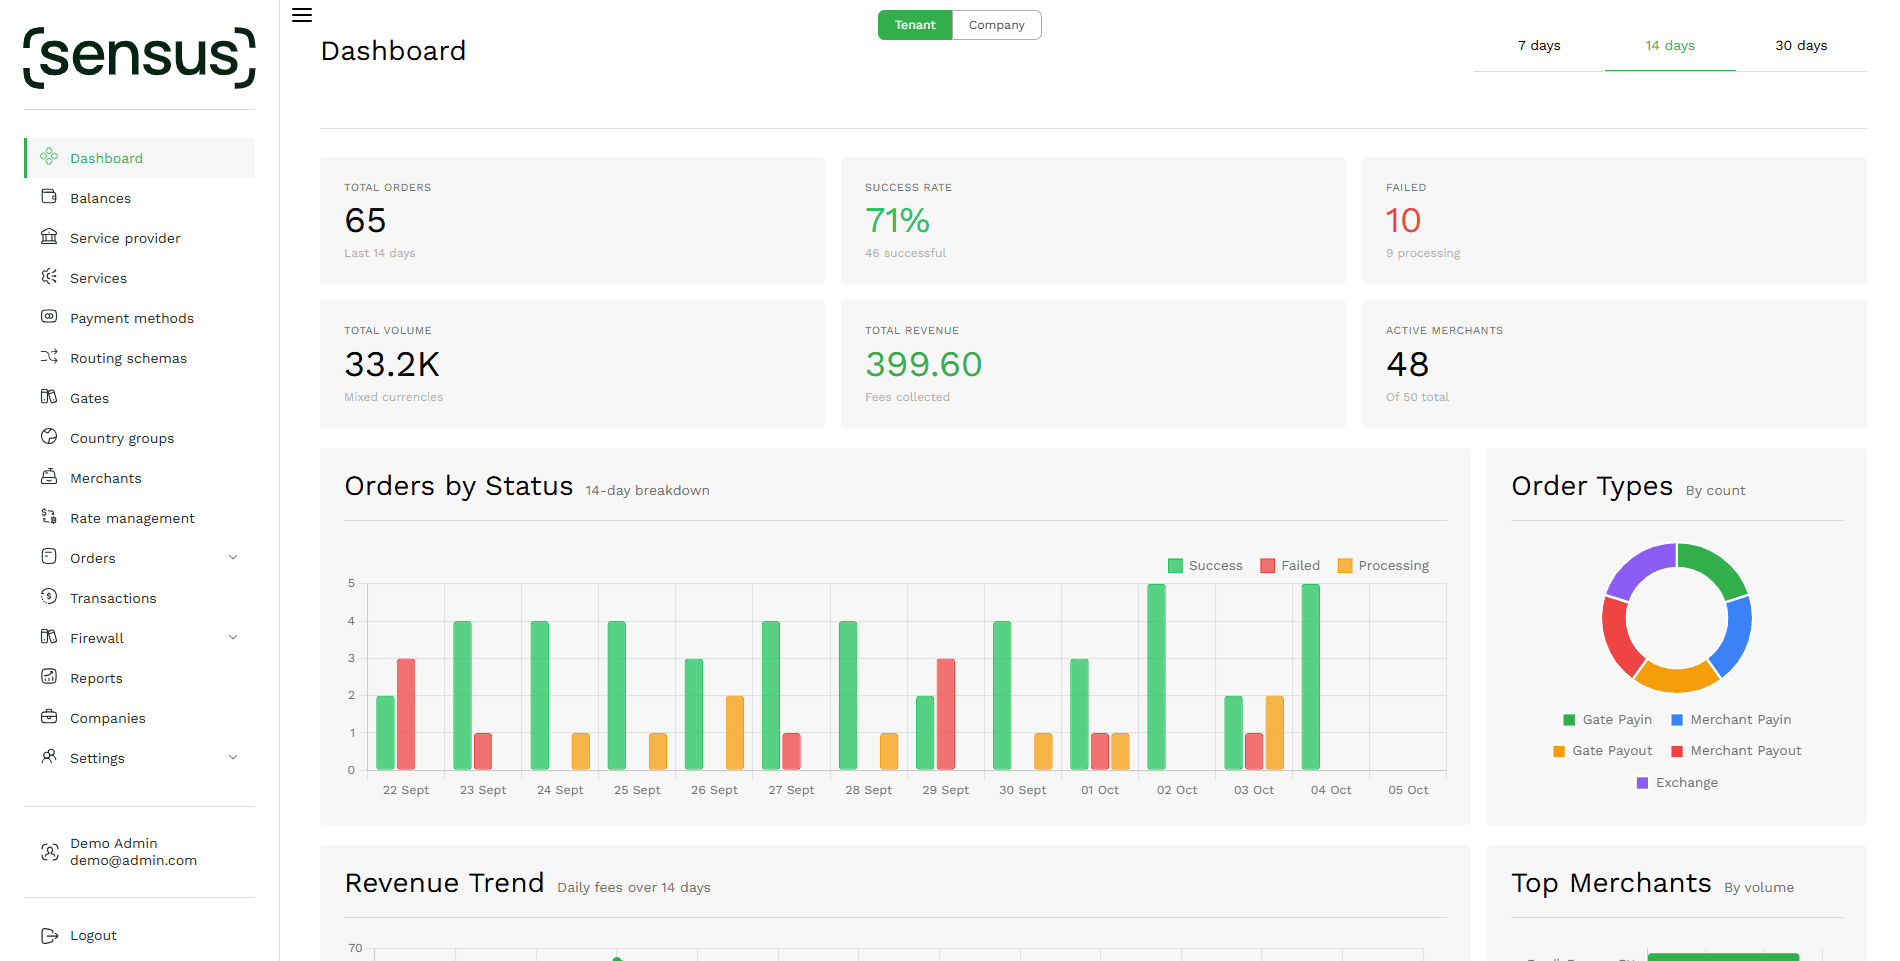Switch view to Company toggle
Image resolution: width=1900 pixels, height=961 pixels.
pos(997,25)
